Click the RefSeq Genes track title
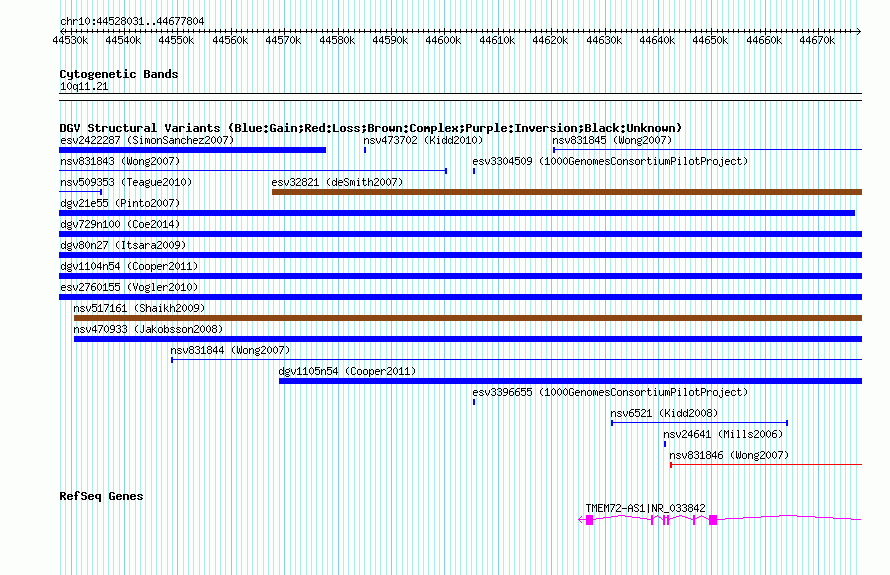This screenshot has width=890, height=575. tap(101, 496)
